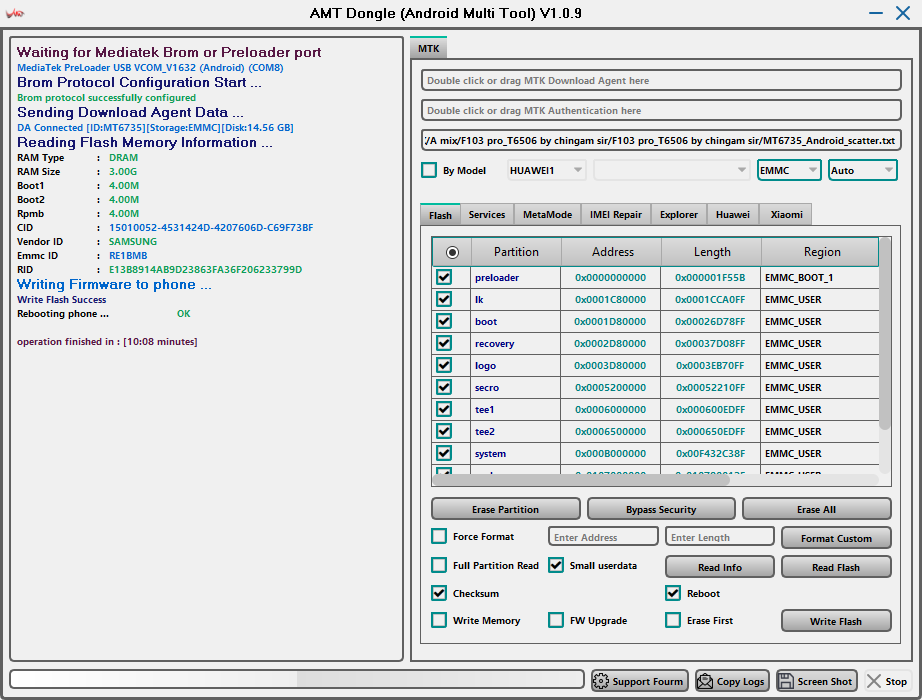Screen dimensions: 922x700
Task: Disable the Checksum checkbox
Action: click(439, 593)
